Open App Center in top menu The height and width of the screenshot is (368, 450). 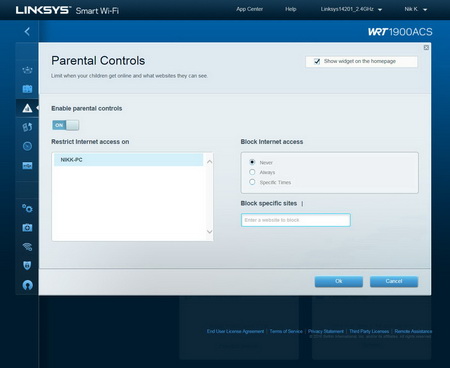tap(250, 9)
